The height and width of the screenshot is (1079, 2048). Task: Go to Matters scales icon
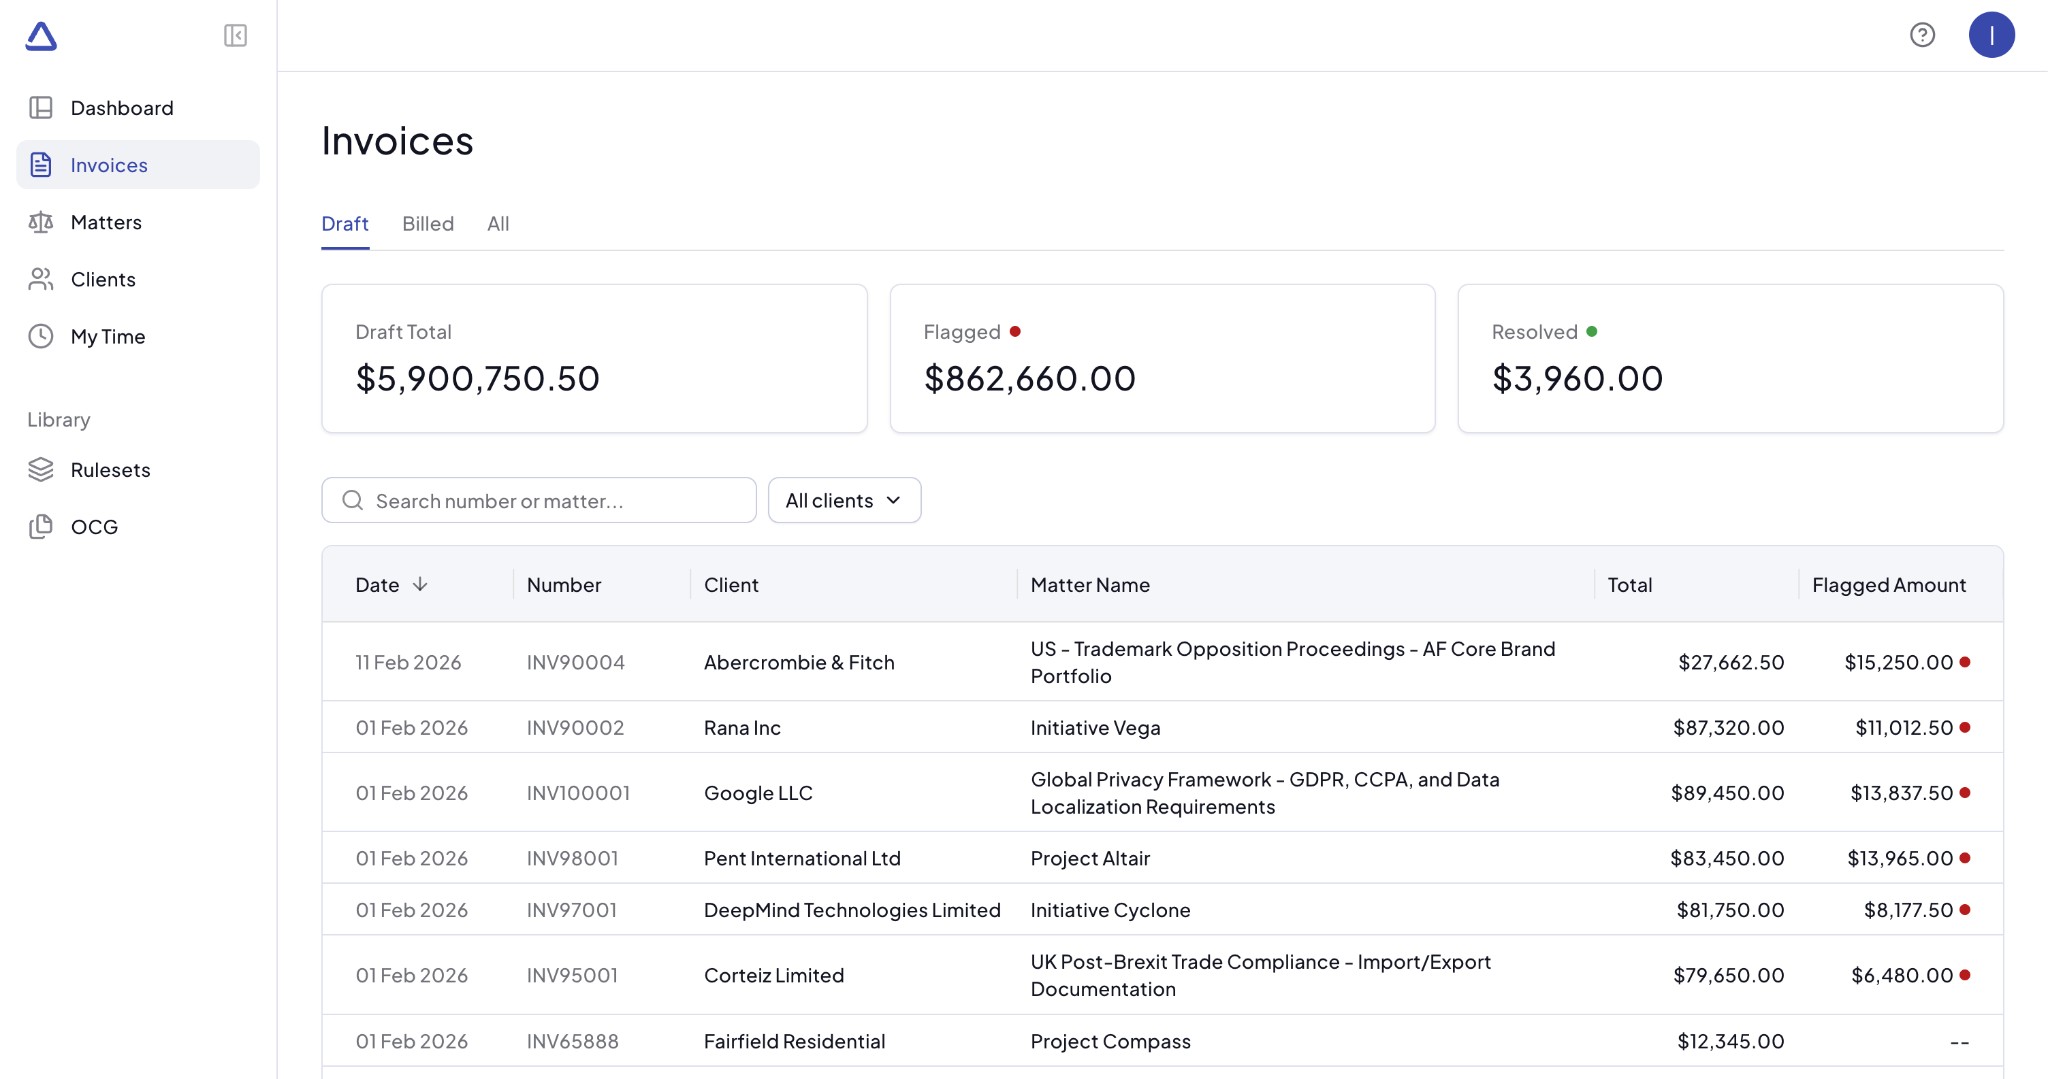click(41, 222)
